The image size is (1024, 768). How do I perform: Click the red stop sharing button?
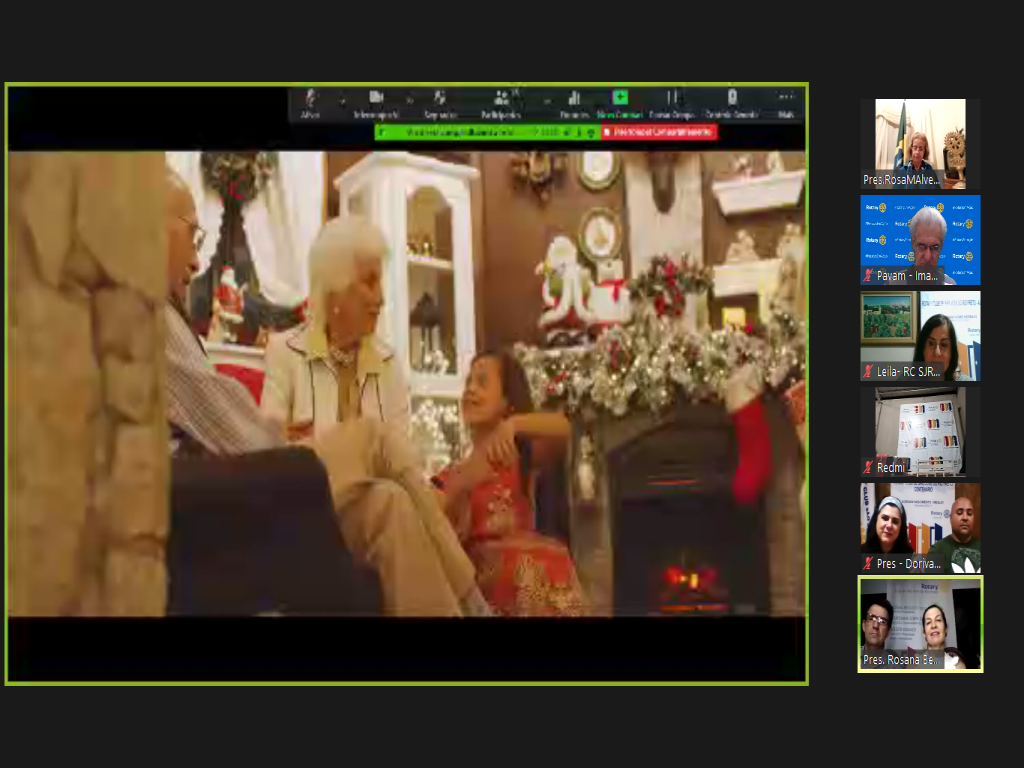[659, 132]
